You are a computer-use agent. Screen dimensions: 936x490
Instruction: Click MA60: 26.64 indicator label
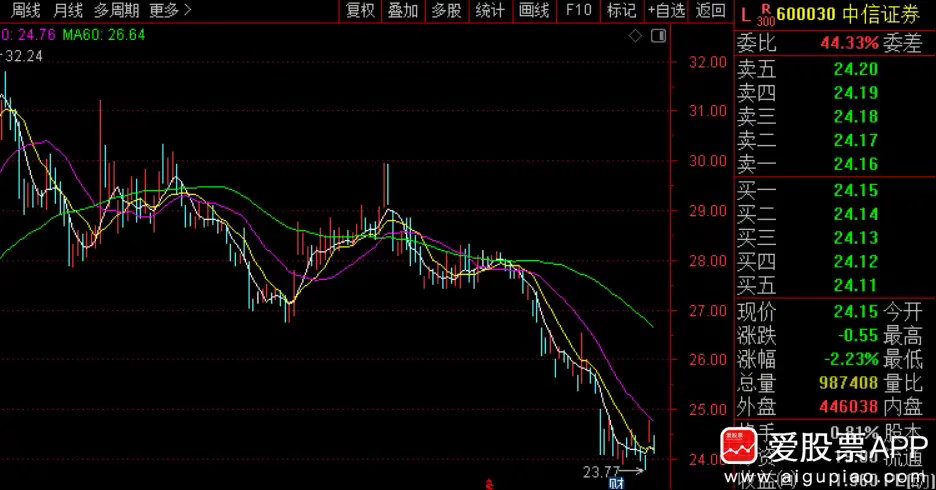[104, 35]
